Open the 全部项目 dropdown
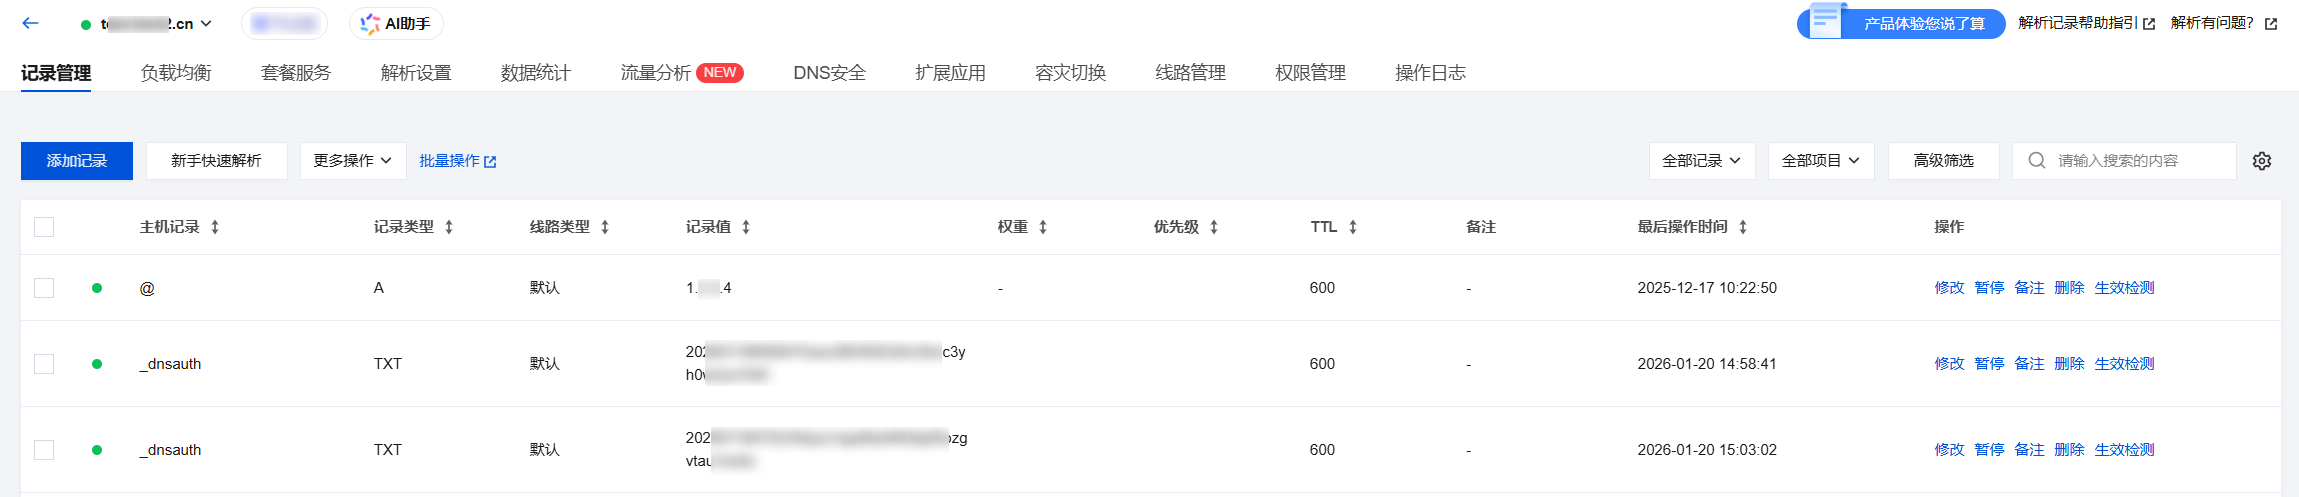 [x=1820, y=161]
